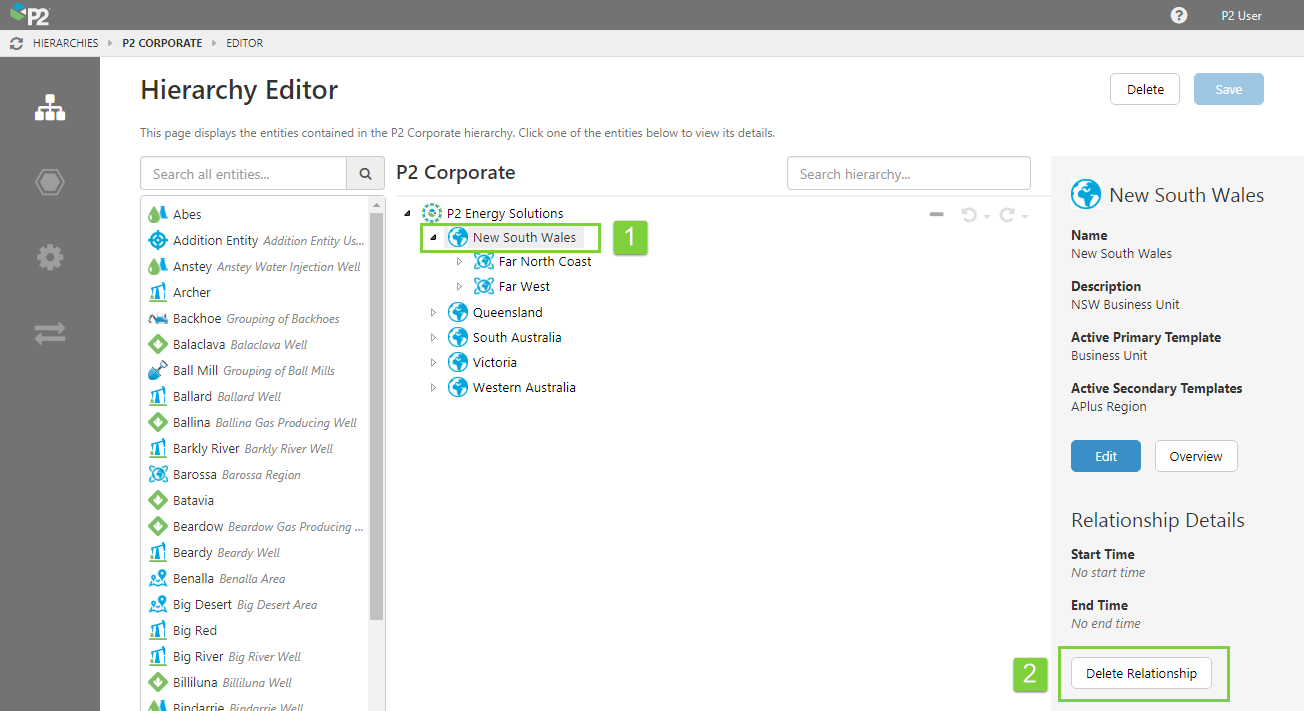Click the hexagon entity icon in sidebar

tap(50, 182)
